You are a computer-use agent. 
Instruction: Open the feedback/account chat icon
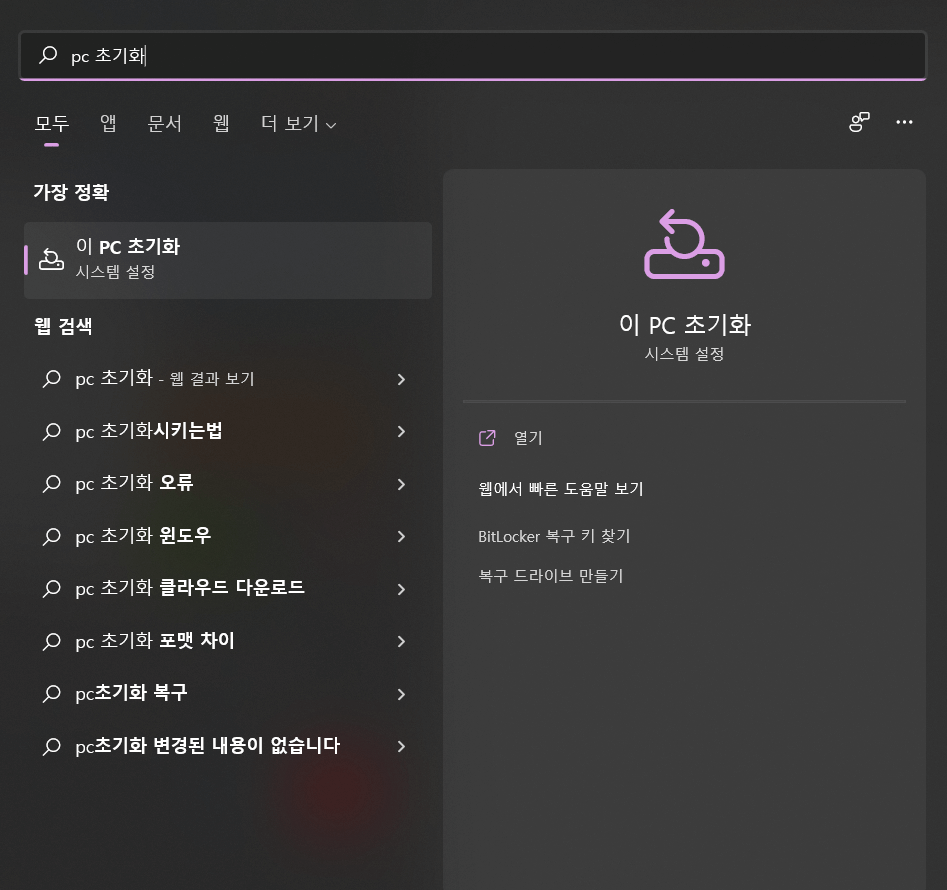point(859,122)
